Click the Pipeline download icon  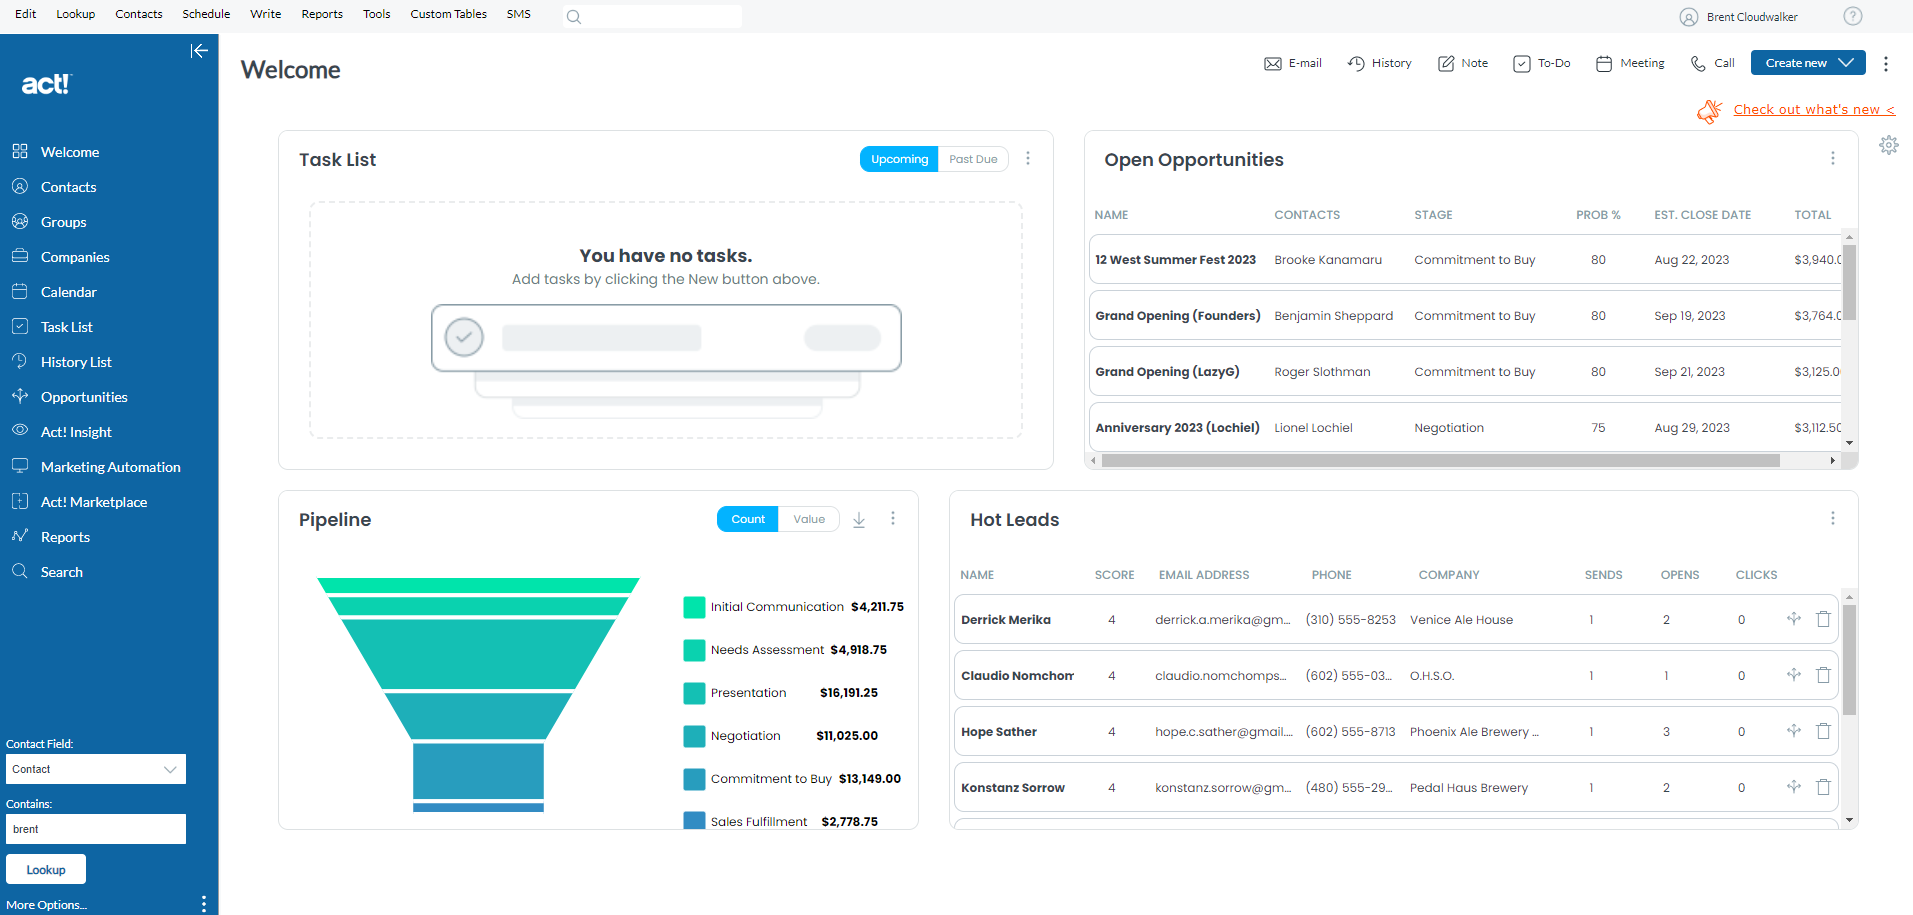click(859, 520)
